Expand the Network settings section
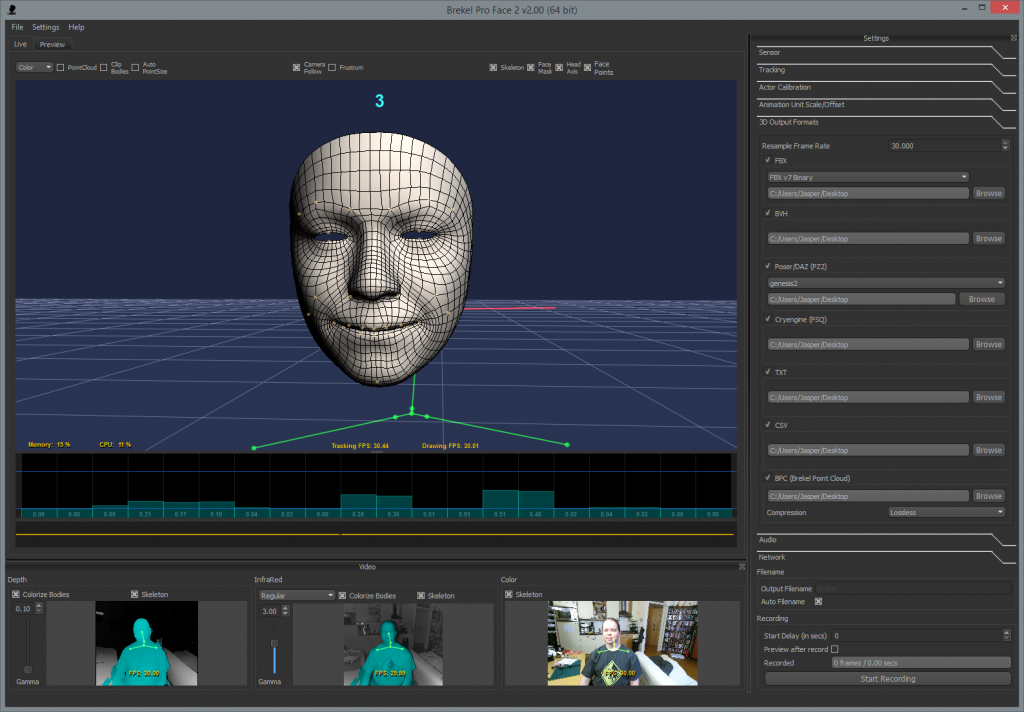The height and width of the screenshot is (712, 1024). click(x=885, y=557)
